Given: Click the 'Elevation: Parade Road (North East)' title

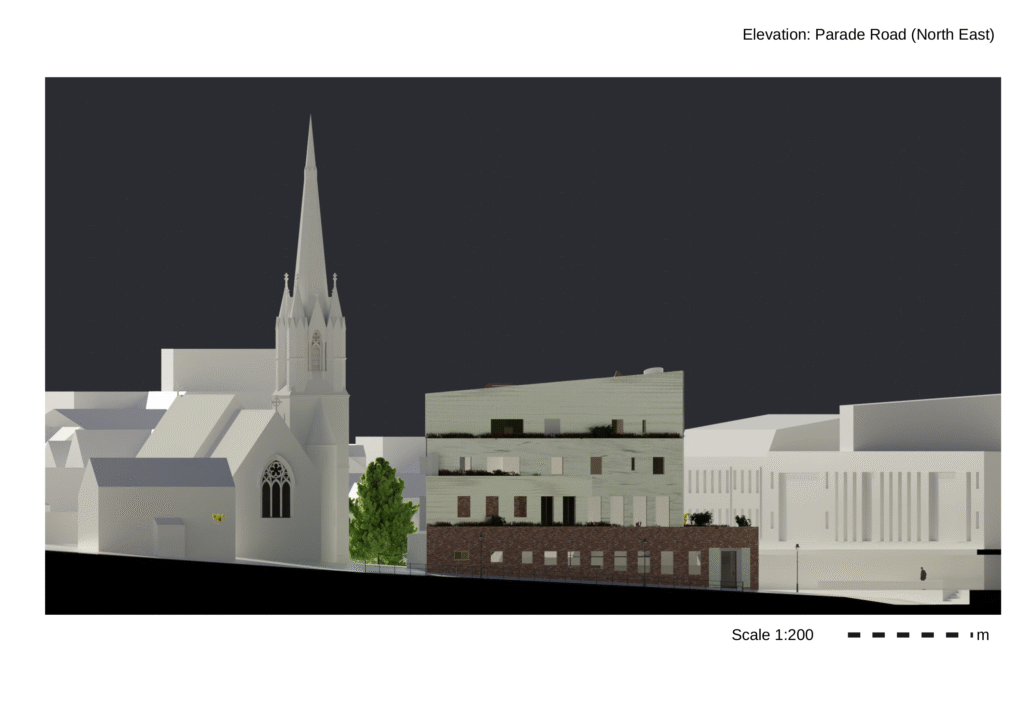Looking at the screenshot, I should tap(867, 35).
